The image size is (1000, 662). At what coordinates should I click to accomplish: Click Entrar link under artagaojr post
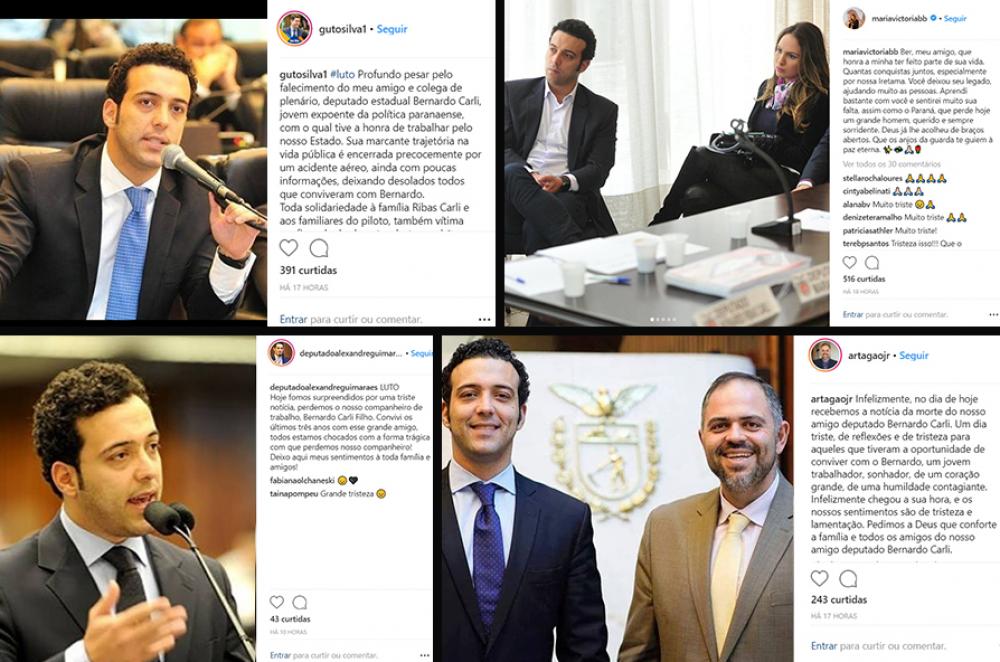(823, 646)
